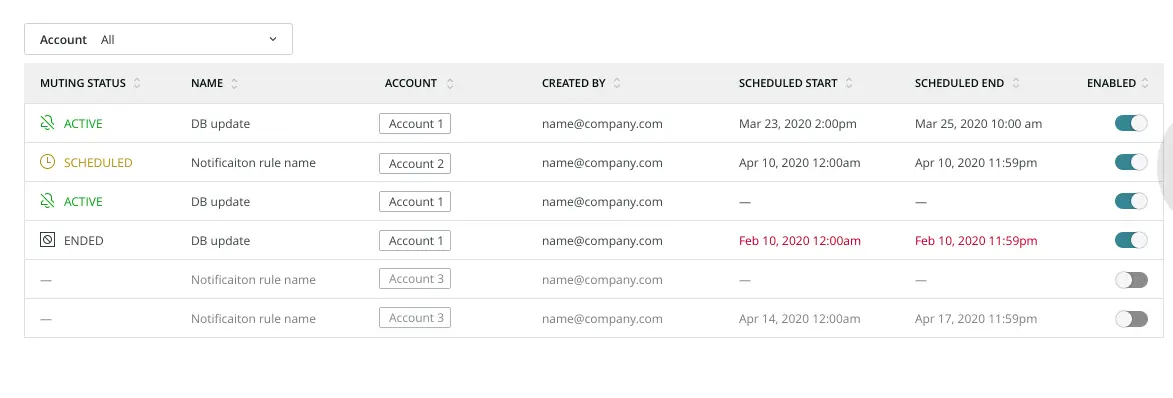Image resolution: width=1173 pixels, height=398 pixels.
Task: Click "DB update" in the ENDED row
Action: [x=221, y=241]
